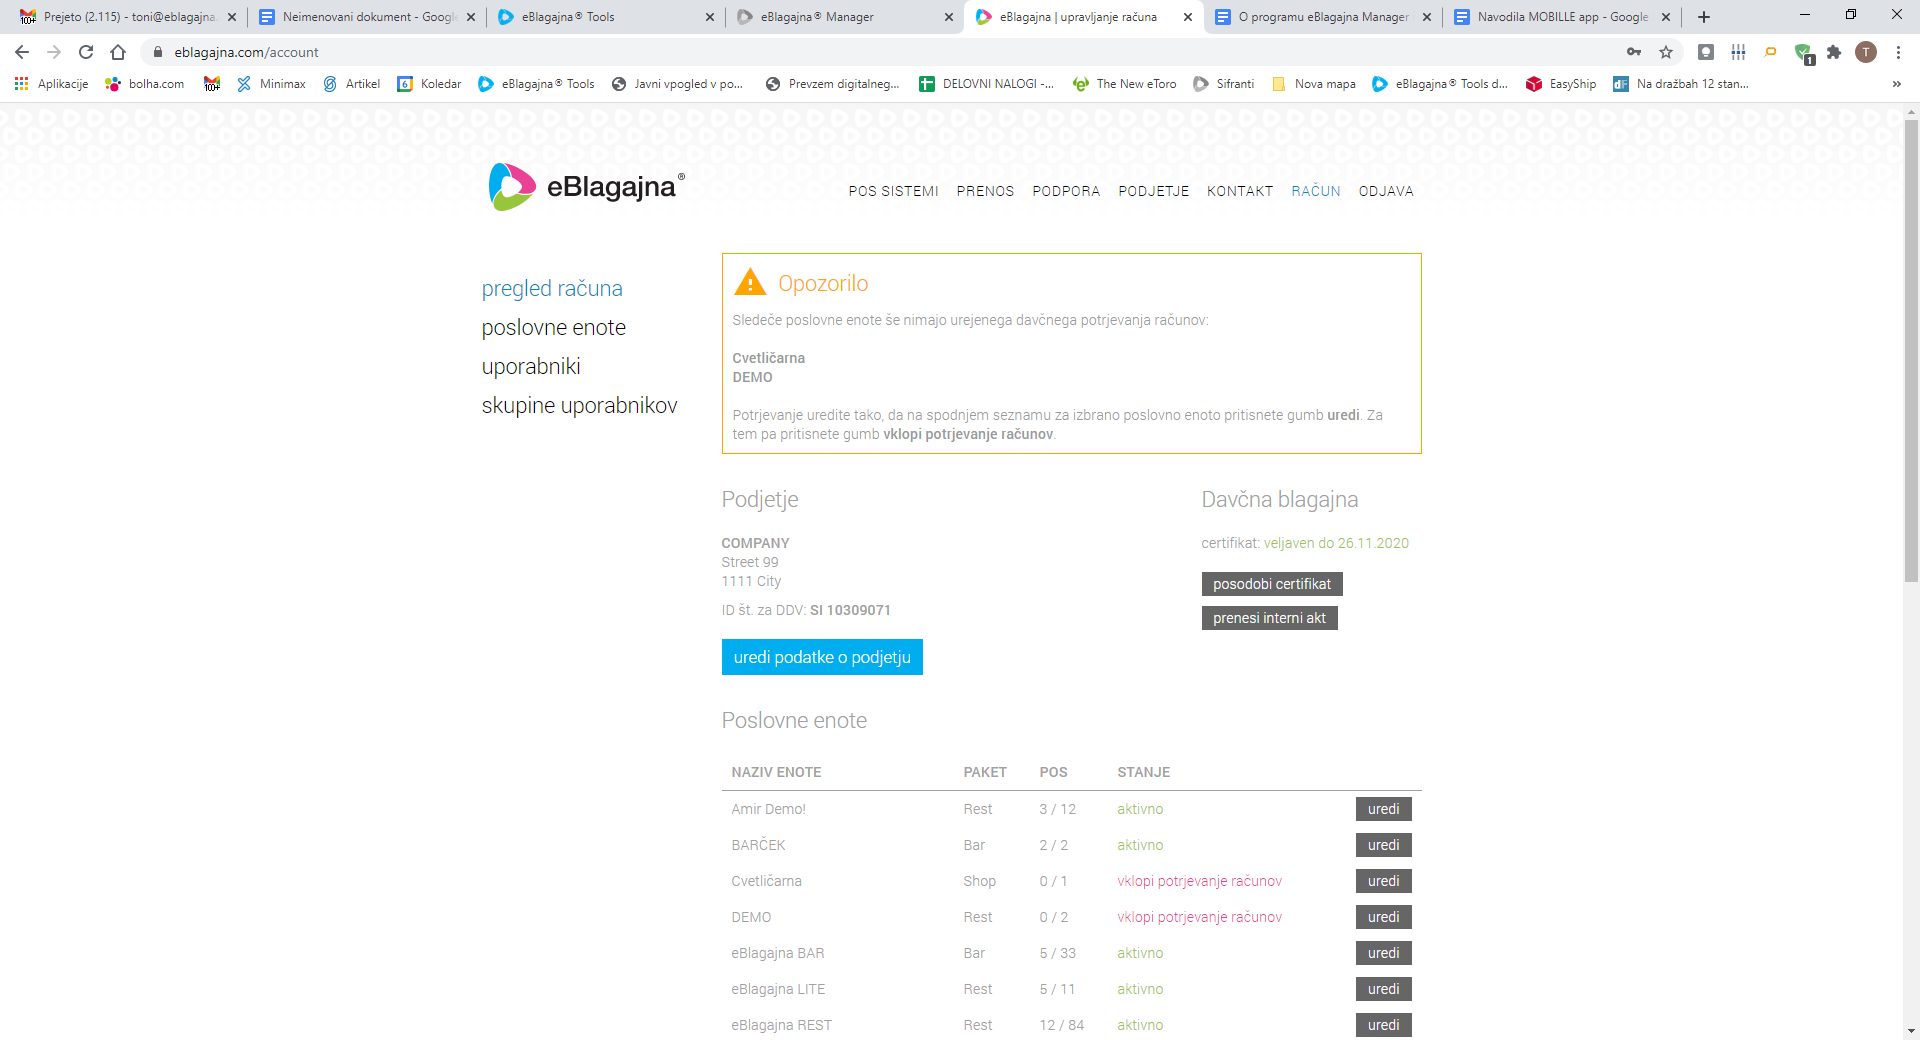Image resolution: width=1920 pixels, height=1040 pixels.
Task: Open the Na dražbah 12 stan bookmark
Action: [1681, 84]
